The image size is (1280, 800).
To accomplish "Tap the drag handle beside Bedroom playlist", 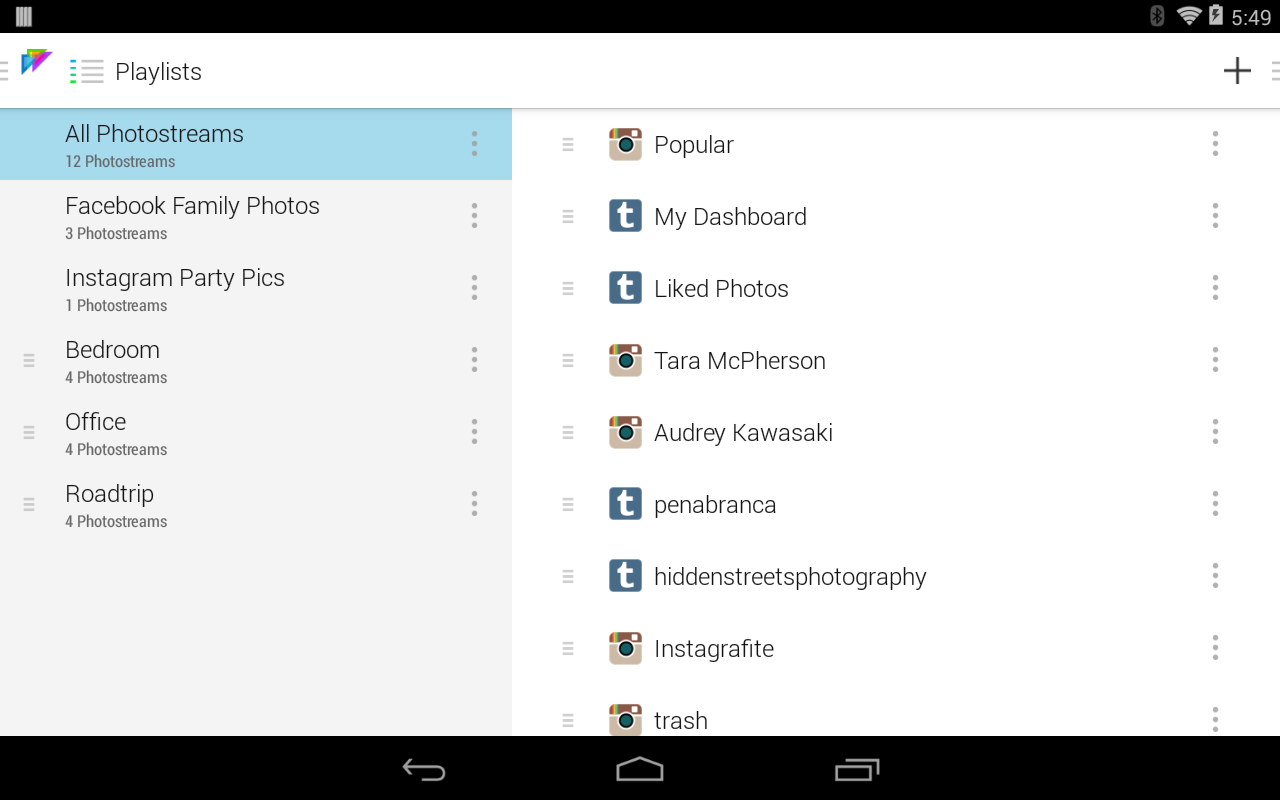I will click(x=29, y=360).
